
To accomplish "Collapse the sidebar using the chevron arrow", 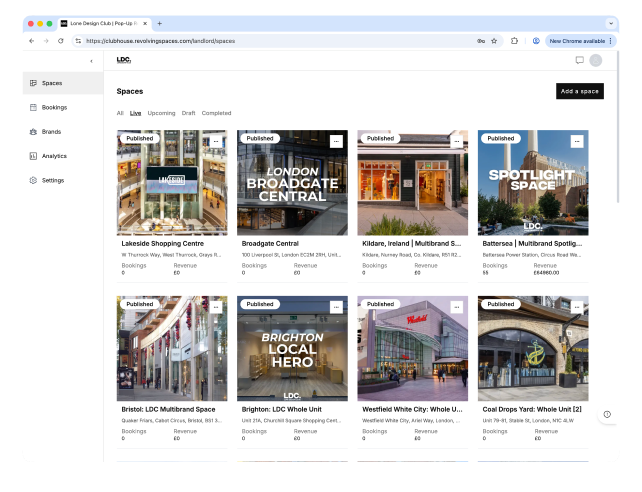I will pos(91,61).
